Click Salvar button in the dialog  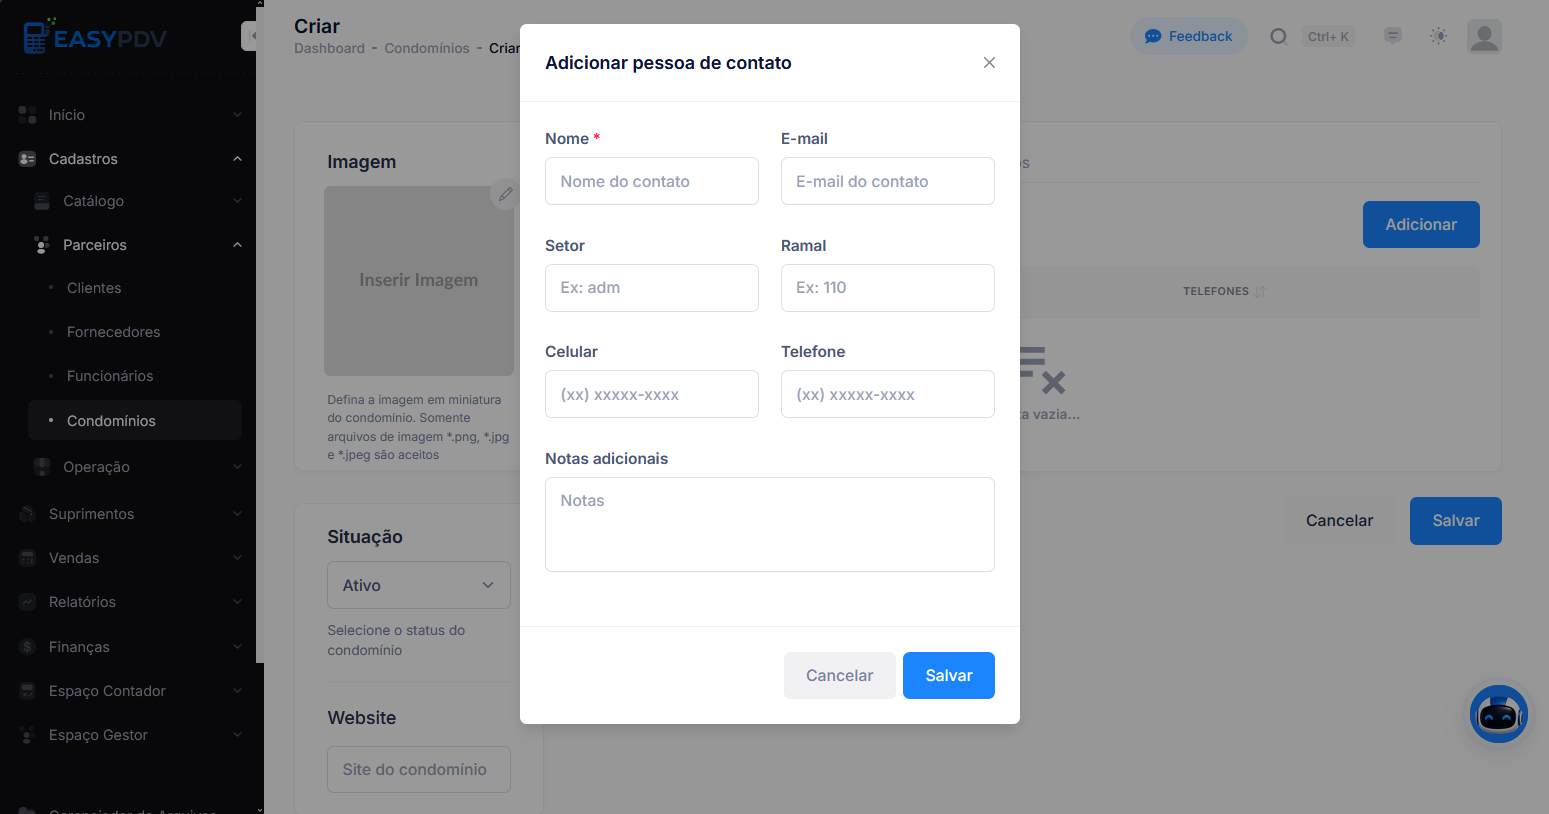coord(949,675)
